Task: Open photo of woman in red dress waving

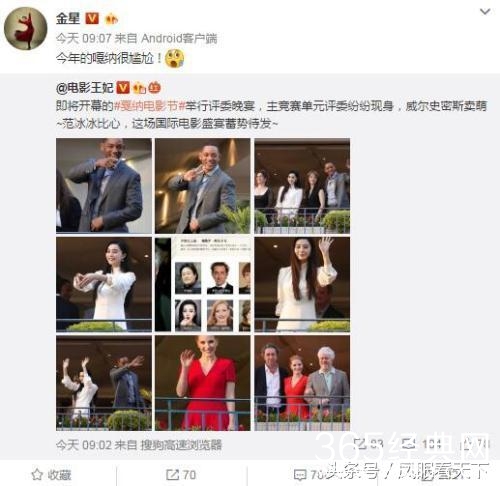Action: coord(203,383)
